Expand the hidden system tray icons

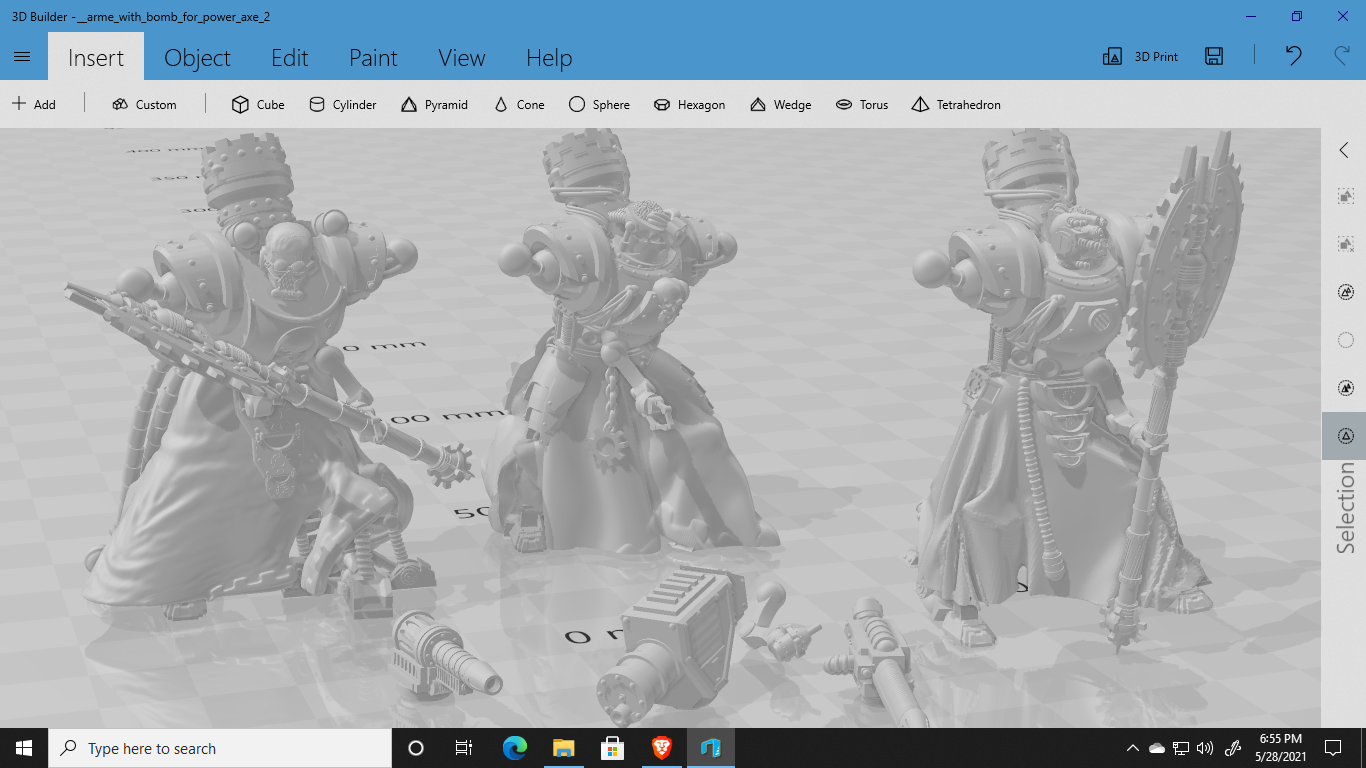pos(1133,748)
